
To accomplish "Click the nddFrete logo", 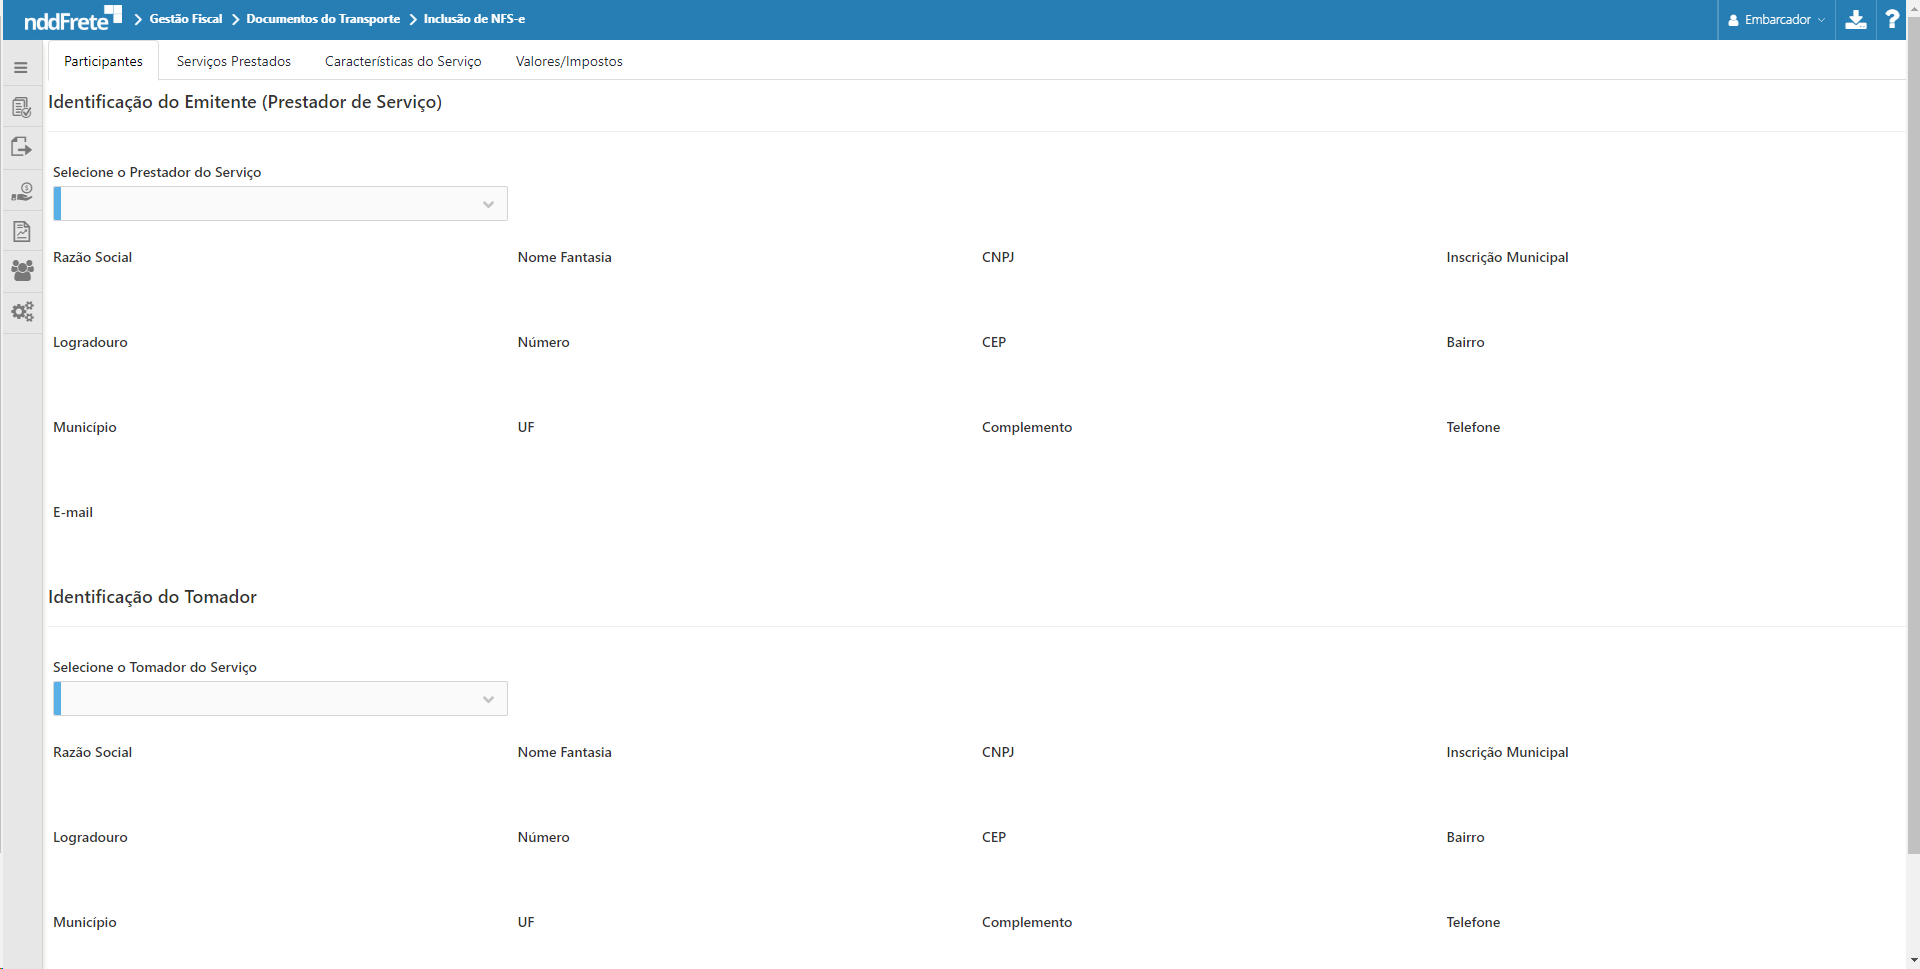I will [x=72, y=19].
